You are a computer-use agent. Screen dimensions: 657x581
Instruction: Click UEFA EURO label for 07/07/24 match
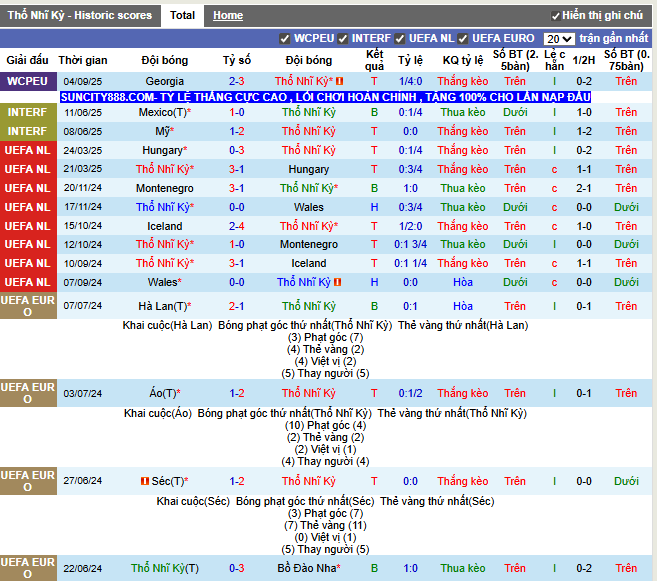tap(28, 306)
